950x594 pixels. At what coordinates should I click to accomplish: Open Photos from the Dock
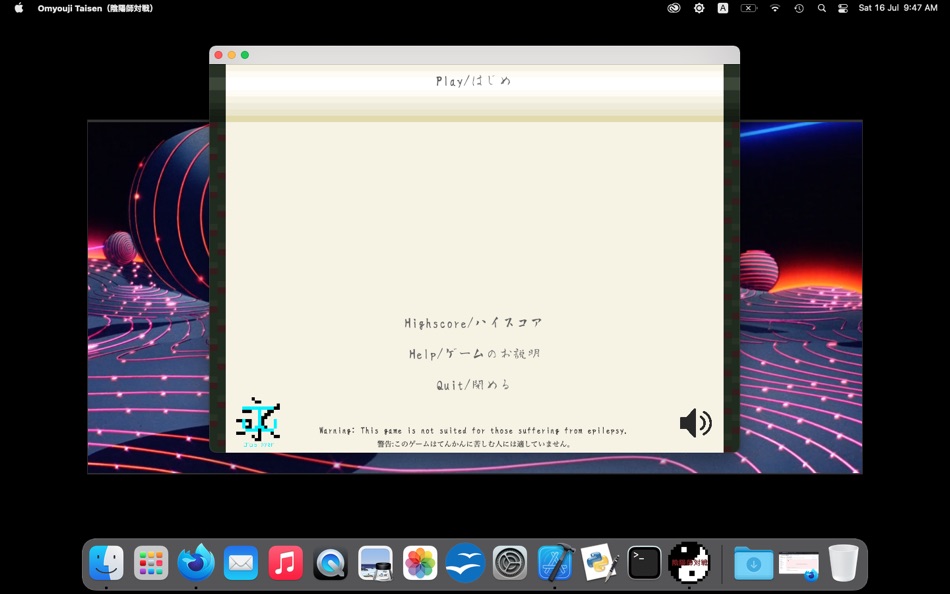tap(420, 562)
